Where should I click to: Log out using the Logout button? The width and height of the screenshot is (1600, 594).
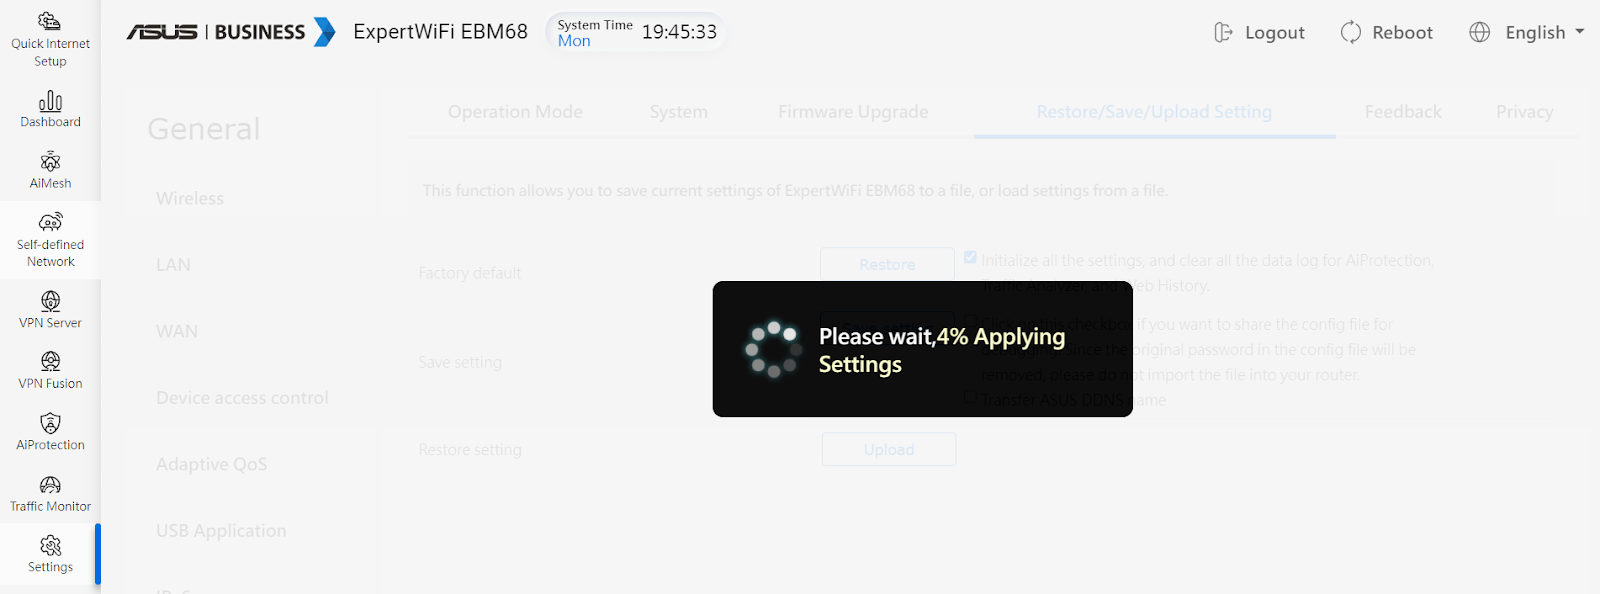coord(1259,32)
